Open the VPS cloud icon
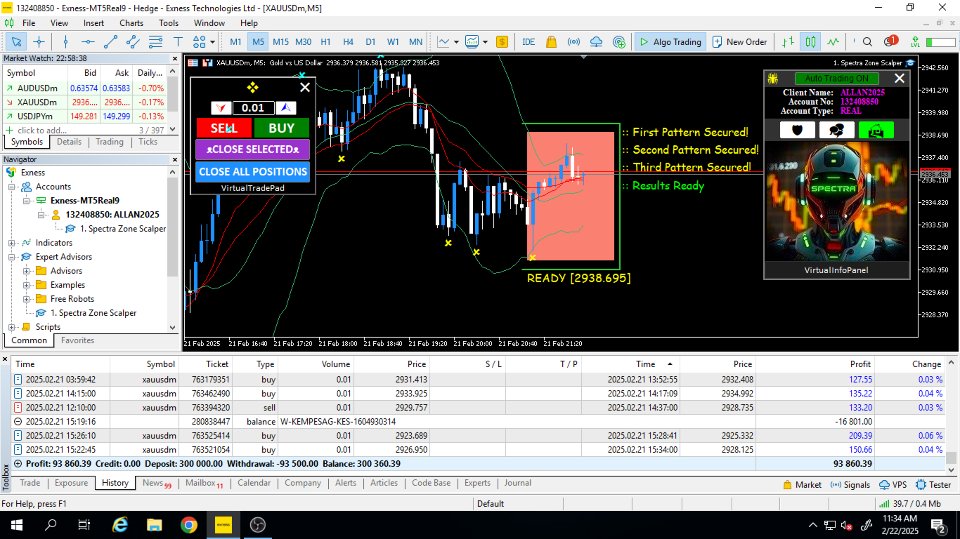Viewport: 960px width, 539px height. pos(596,42)
